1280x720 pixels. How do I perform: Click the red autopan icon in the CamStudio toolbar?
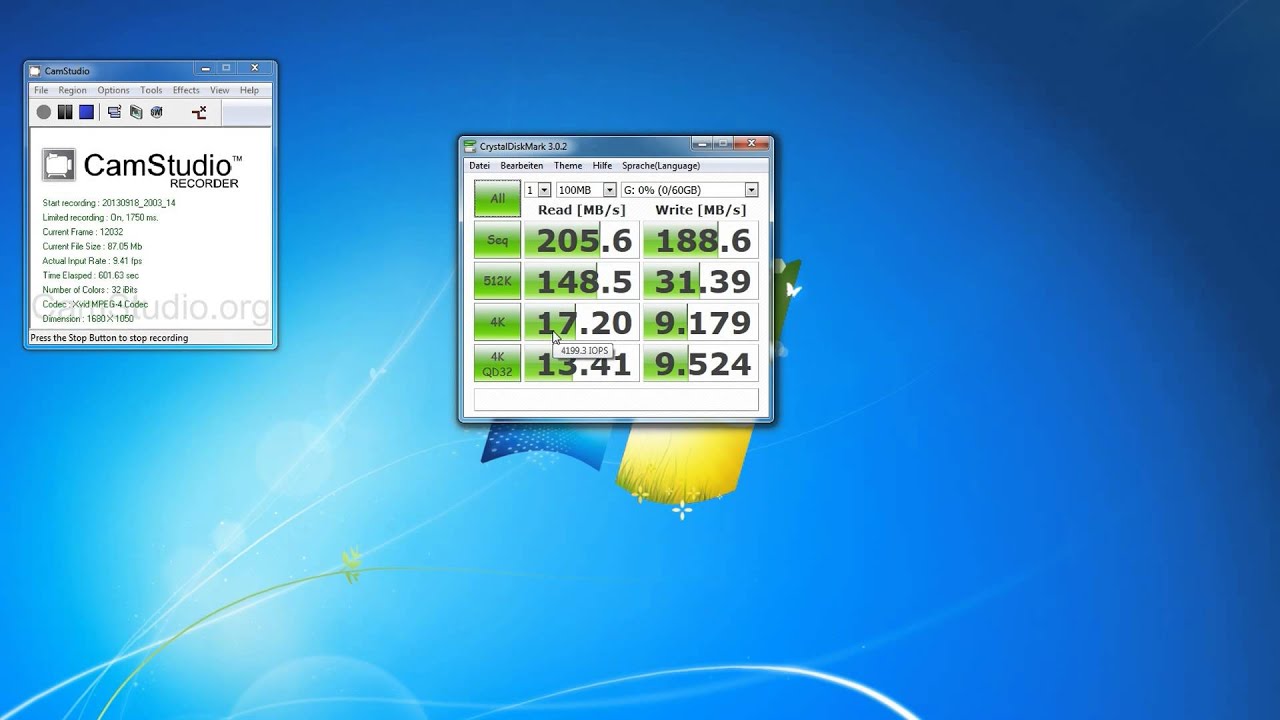pyautogui.click(x=199, y=112)
